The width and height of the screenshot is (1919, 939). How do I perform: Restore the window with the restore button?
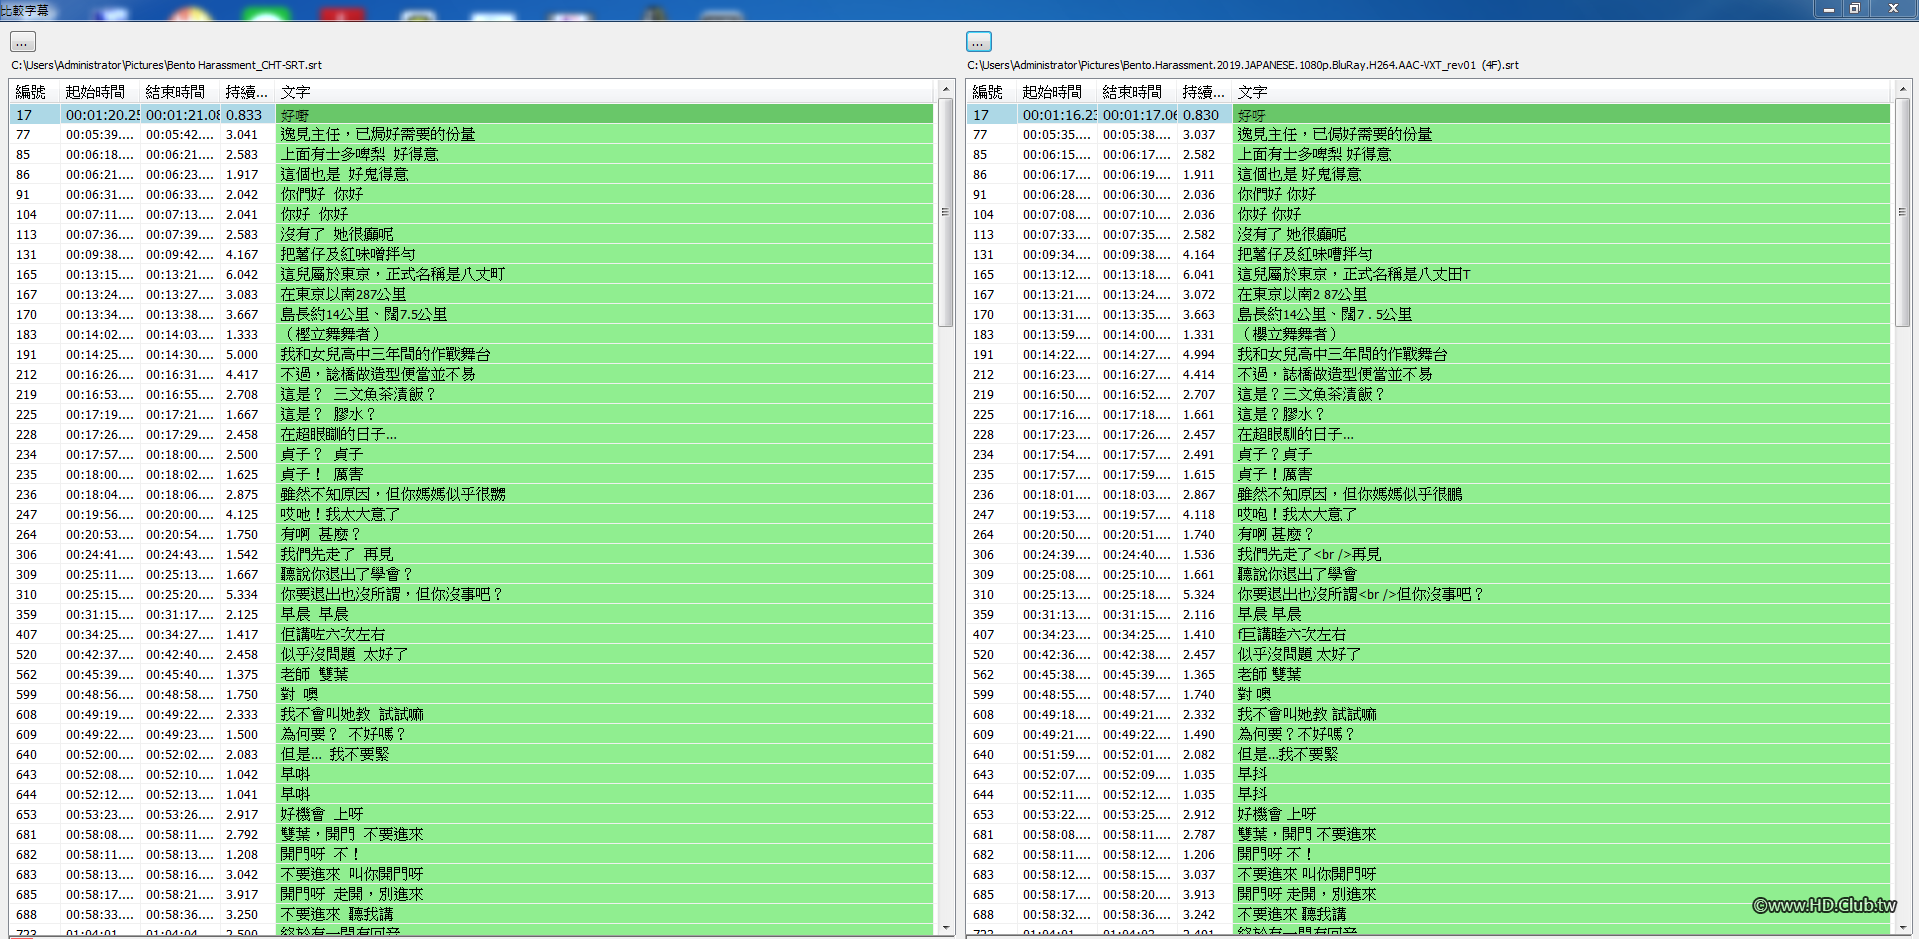1854,8
